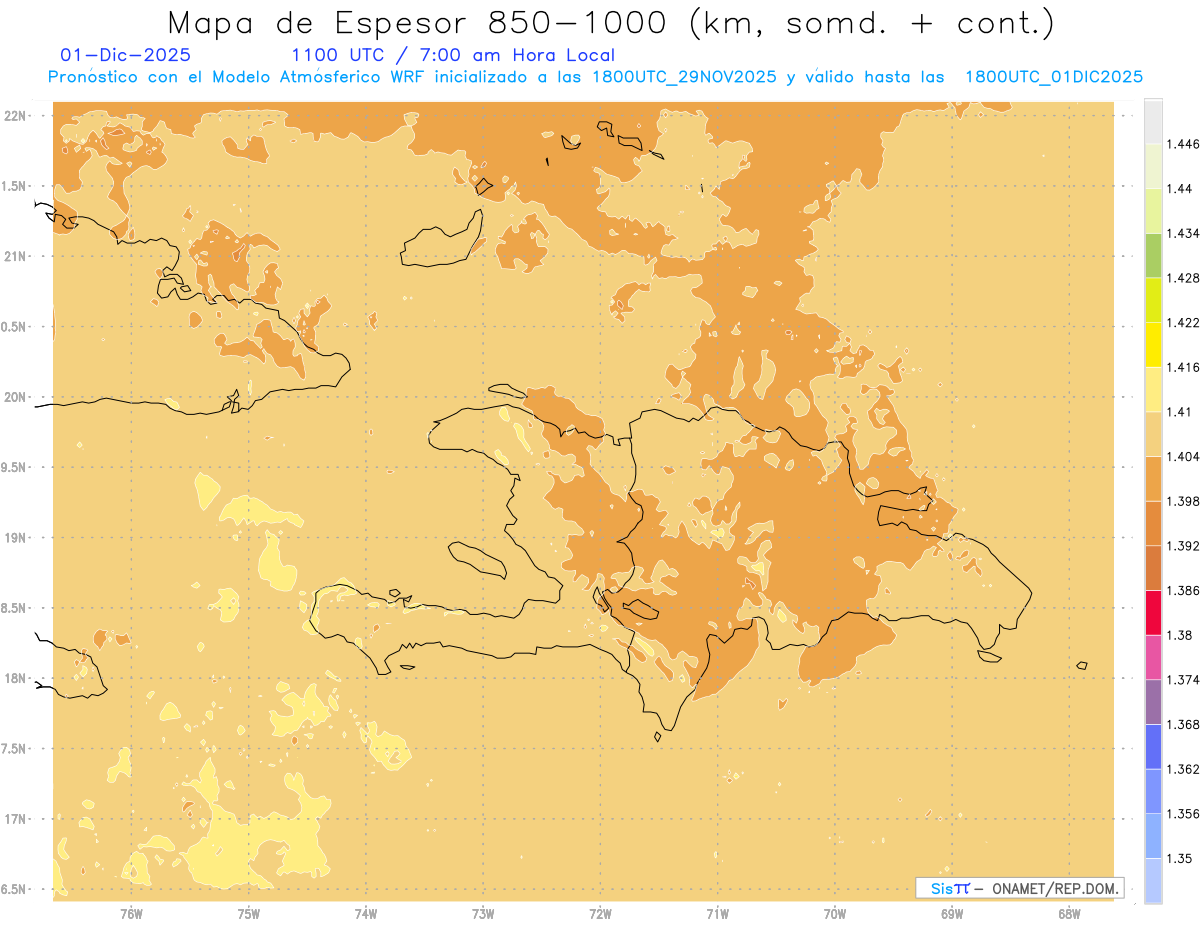1200x927 pixels.
Task: Click the "69W" longitude label
Action: point(952,914)
